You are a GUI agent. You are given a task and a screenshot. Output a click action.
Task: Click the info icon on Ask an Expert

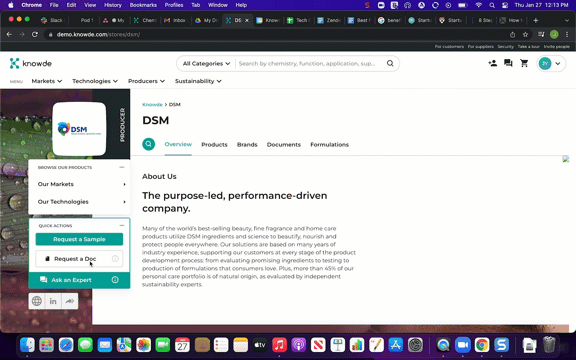115,280
